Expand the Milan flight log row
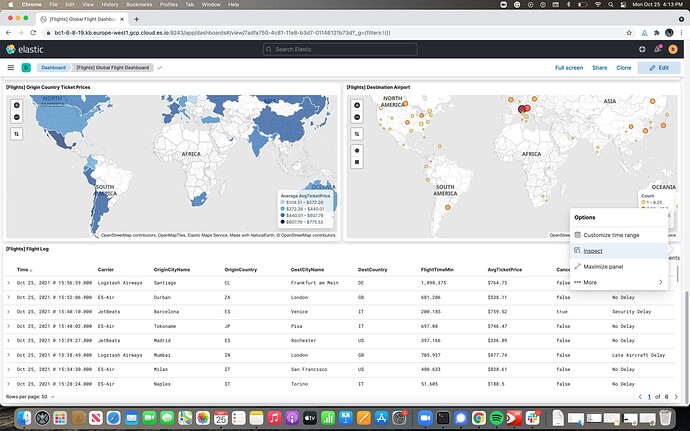The image size is (690, 431). [8, 369]
